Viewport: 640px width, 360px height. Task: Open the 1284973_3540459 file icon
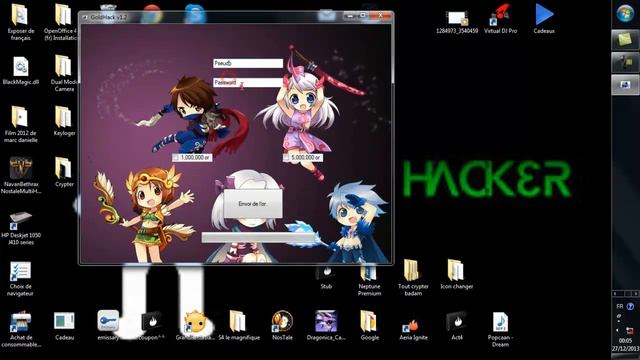(x=457, y=18)
